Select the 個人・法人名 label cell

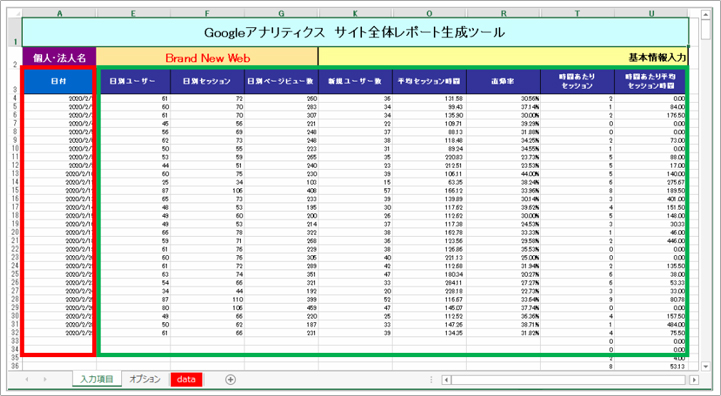(x=59, y=58)
